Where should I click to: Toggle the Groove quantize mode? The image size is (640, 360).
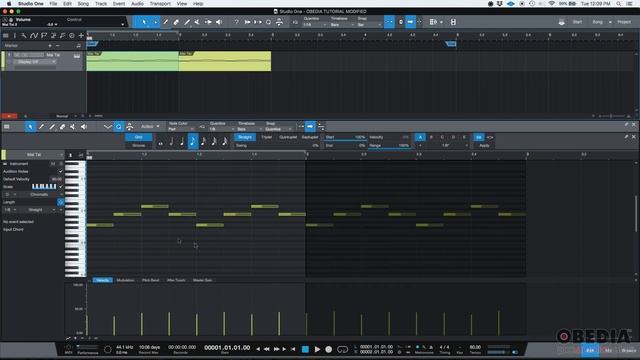[x=138, y=145]
